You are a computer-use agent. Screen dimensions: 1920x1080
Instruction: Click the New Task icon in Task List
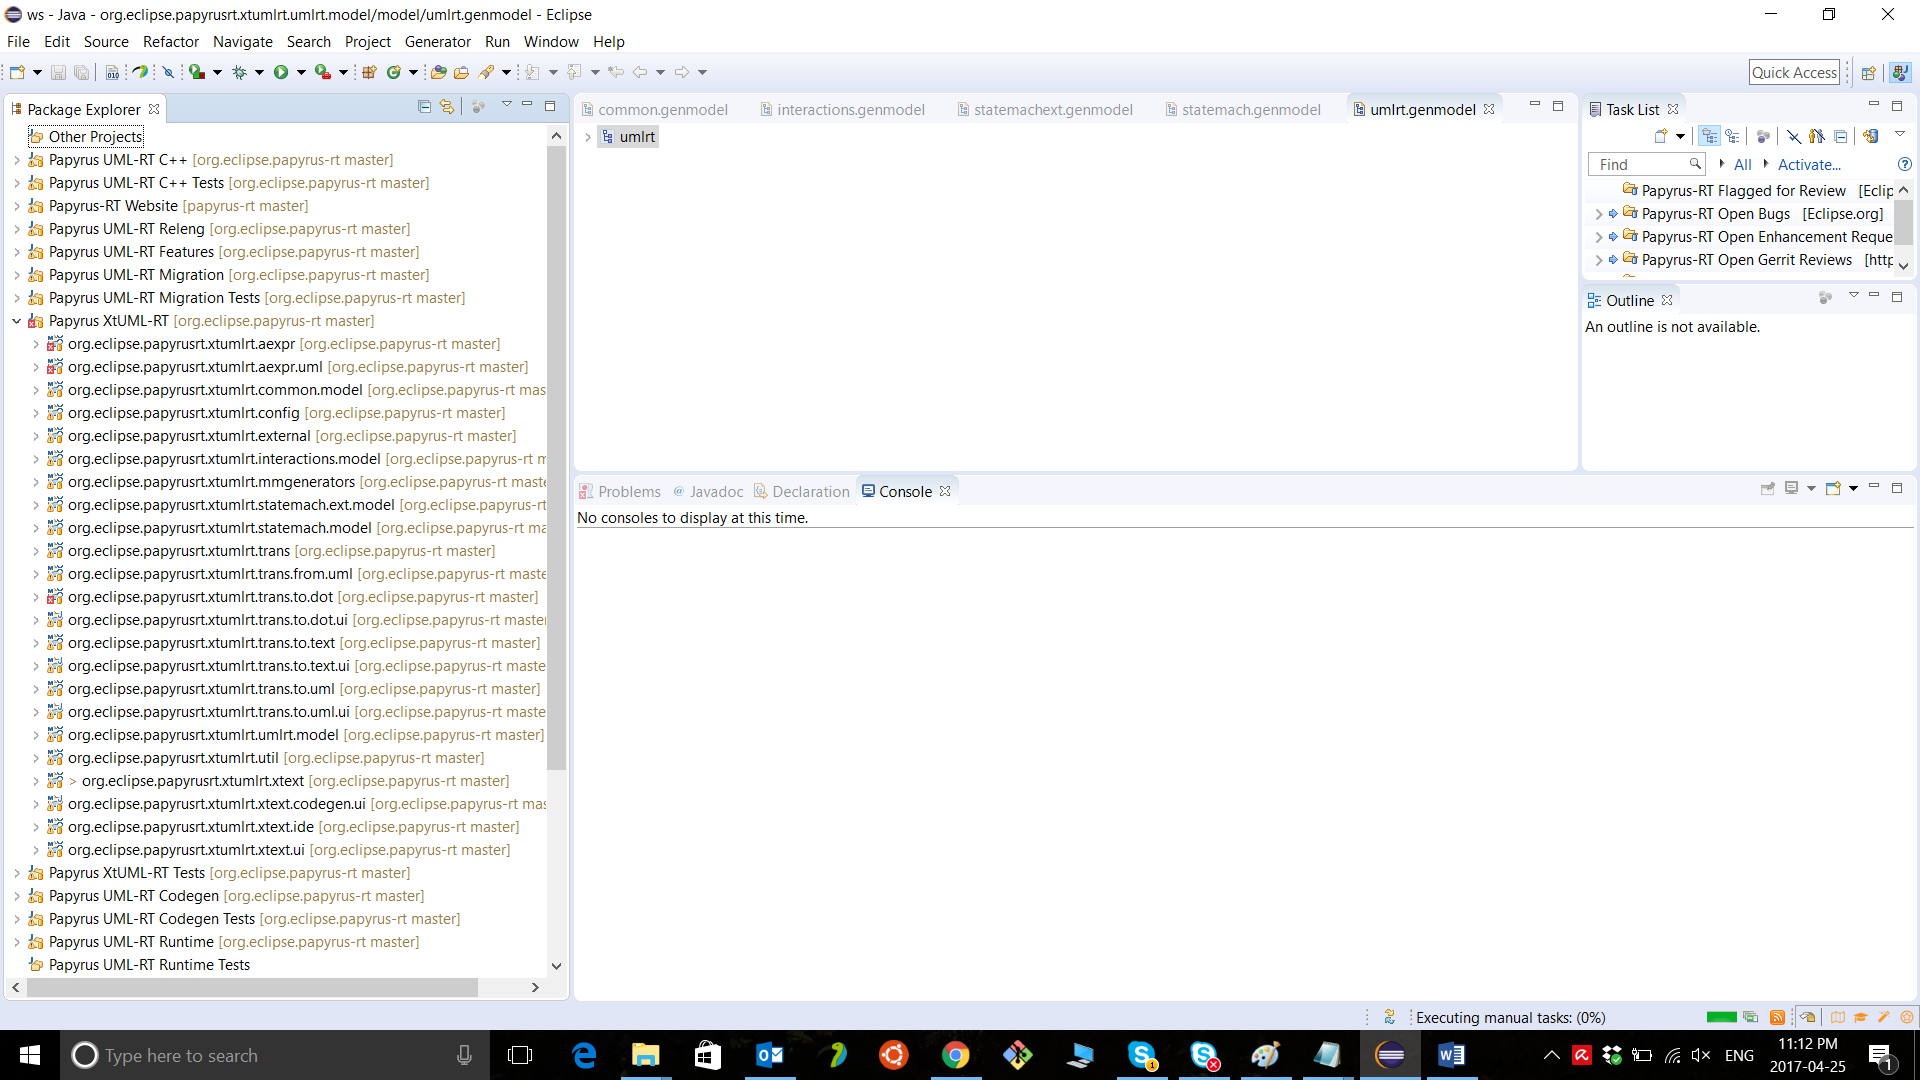[1661, 136]
